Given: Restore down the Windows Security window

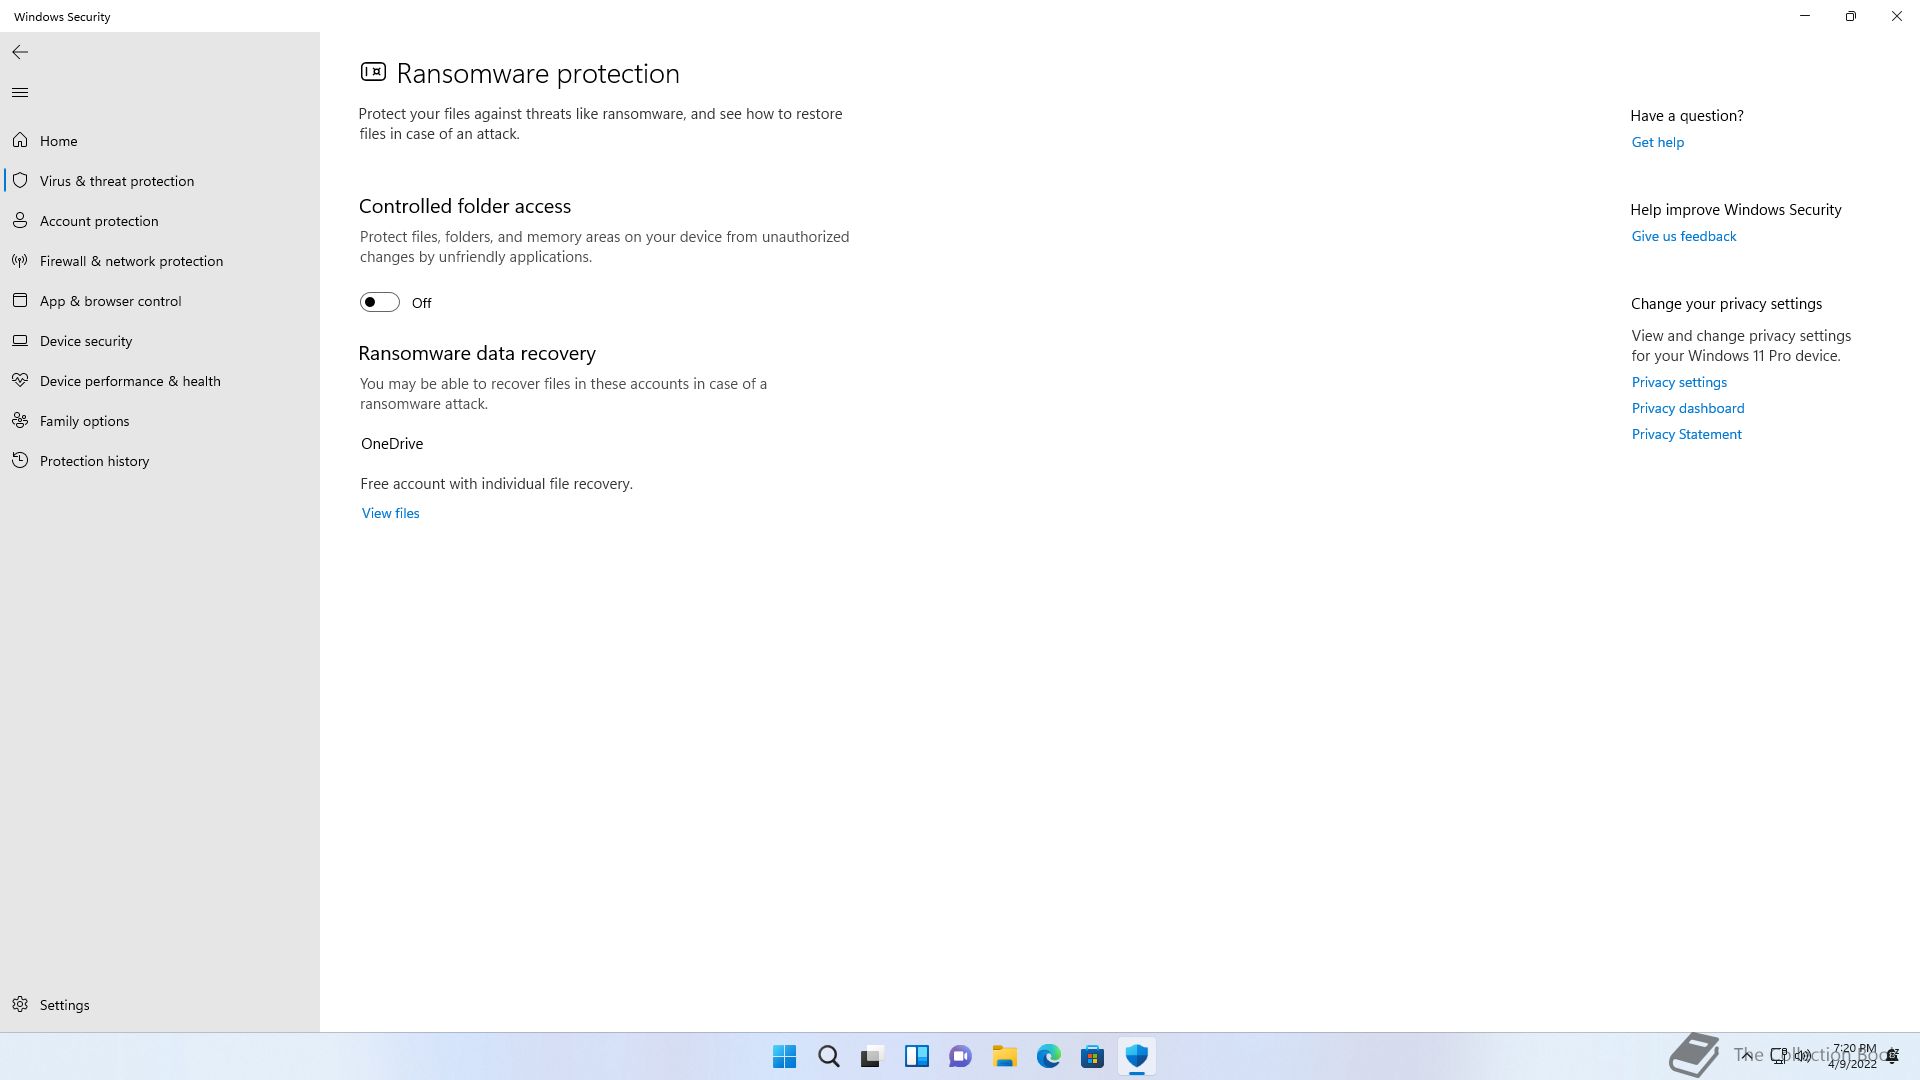Looking at the screenshot, I should click(1851, 16).
